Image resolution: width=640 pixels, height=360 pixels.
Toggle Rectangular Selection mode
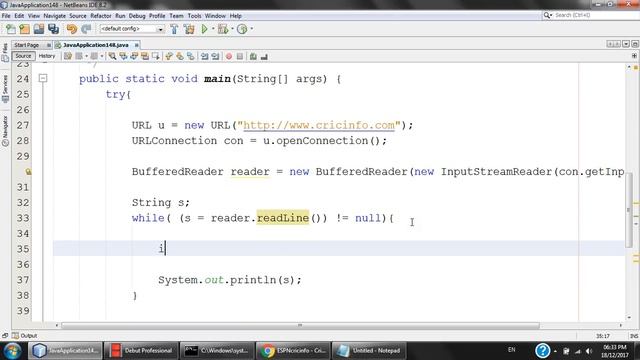pos(156,56)
